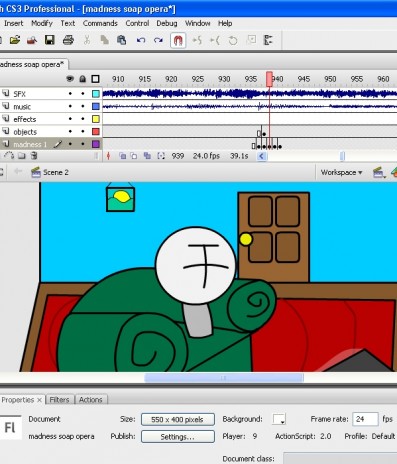Lock the SFX layer via lock dot

[x=83, y=94]
